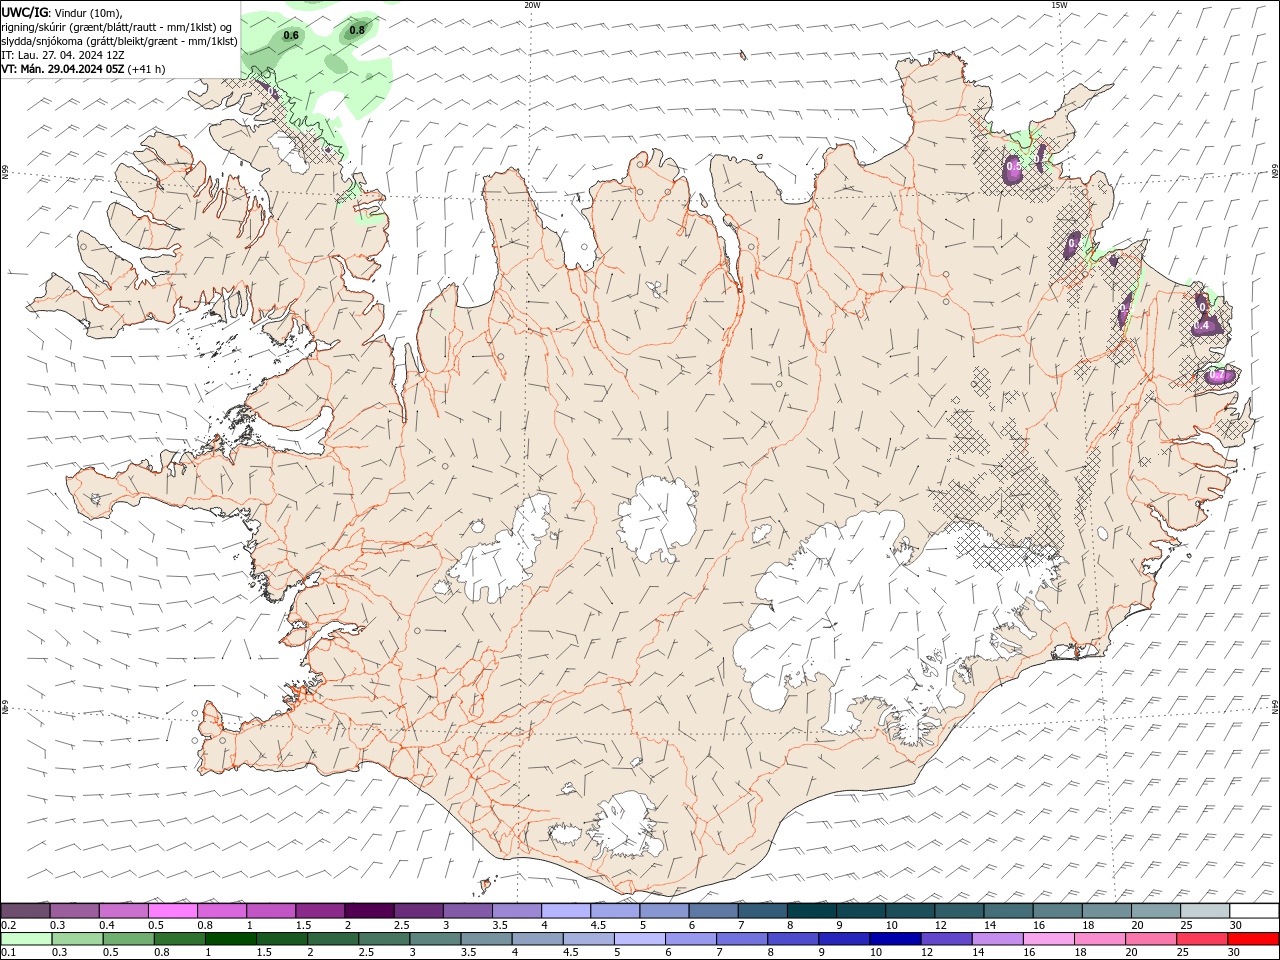Click the bright red swatch at 30 in lower legend
This screenshot has height=960, width=1280.
(1253, 939)
